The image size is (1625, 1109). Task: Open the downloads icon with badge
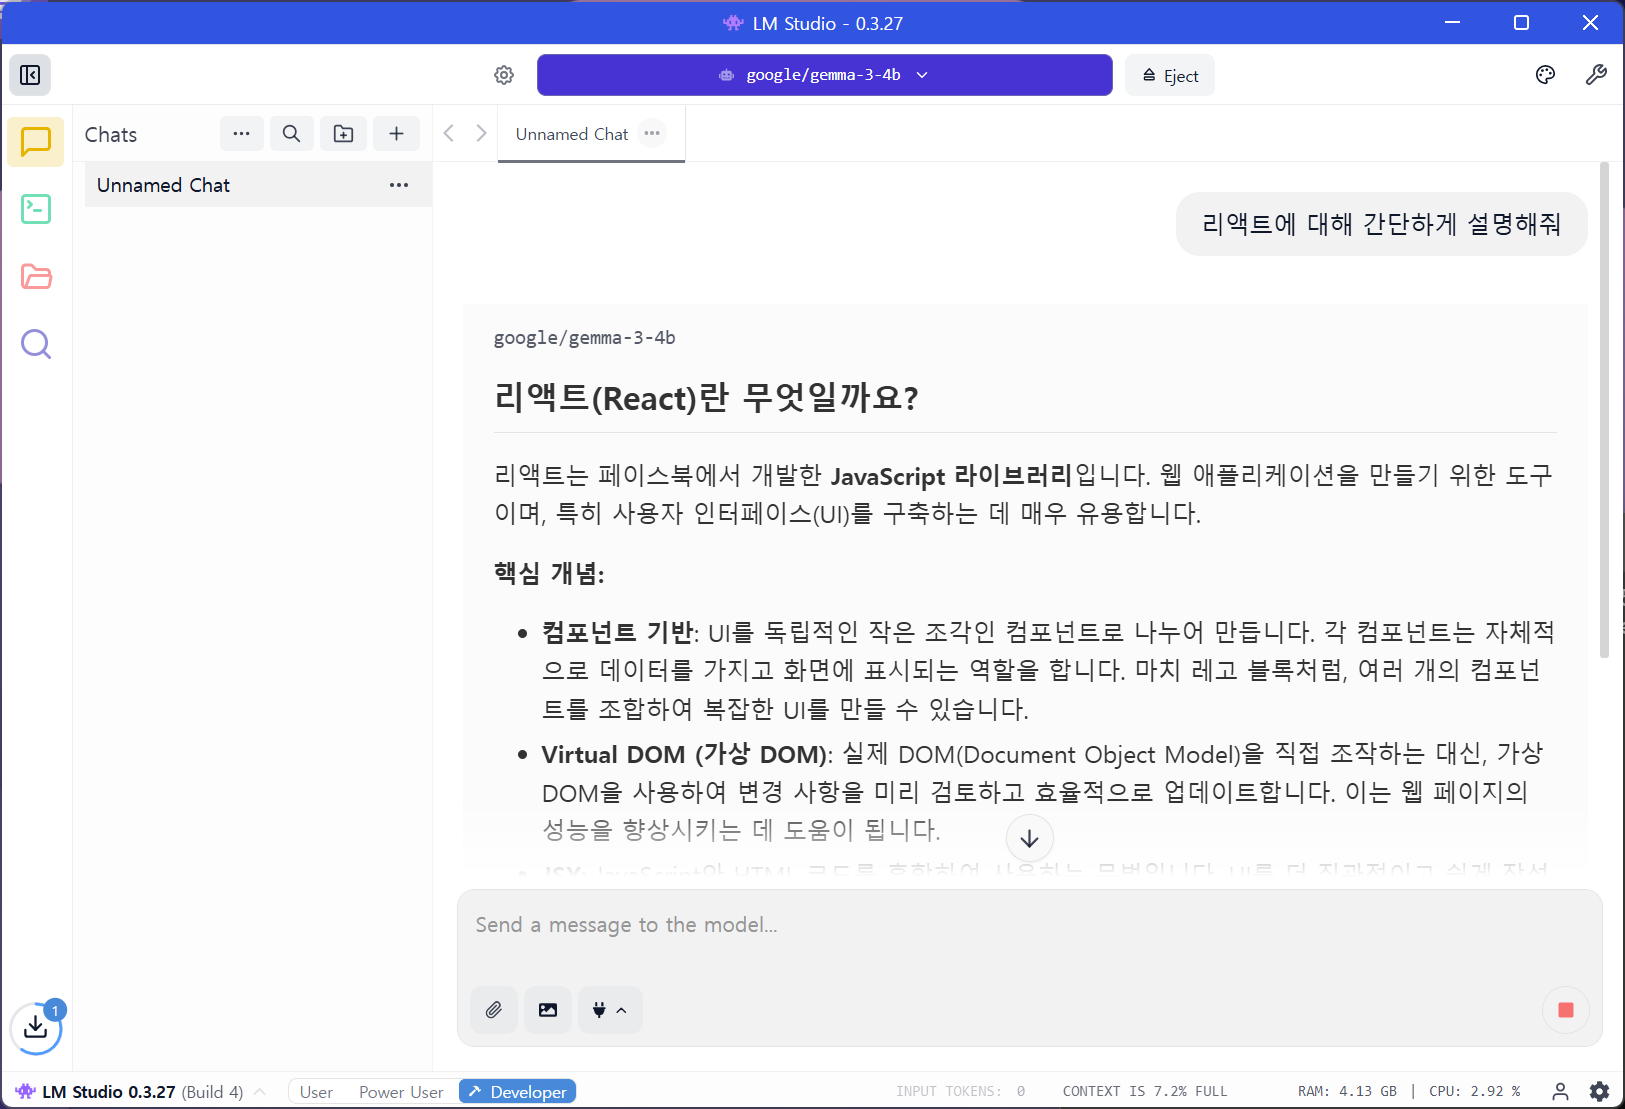click(x=36, y=1027)
